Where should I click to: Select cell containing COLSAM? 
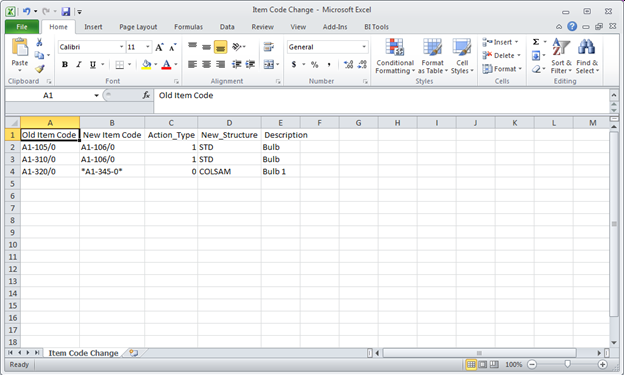pos(229,171)
